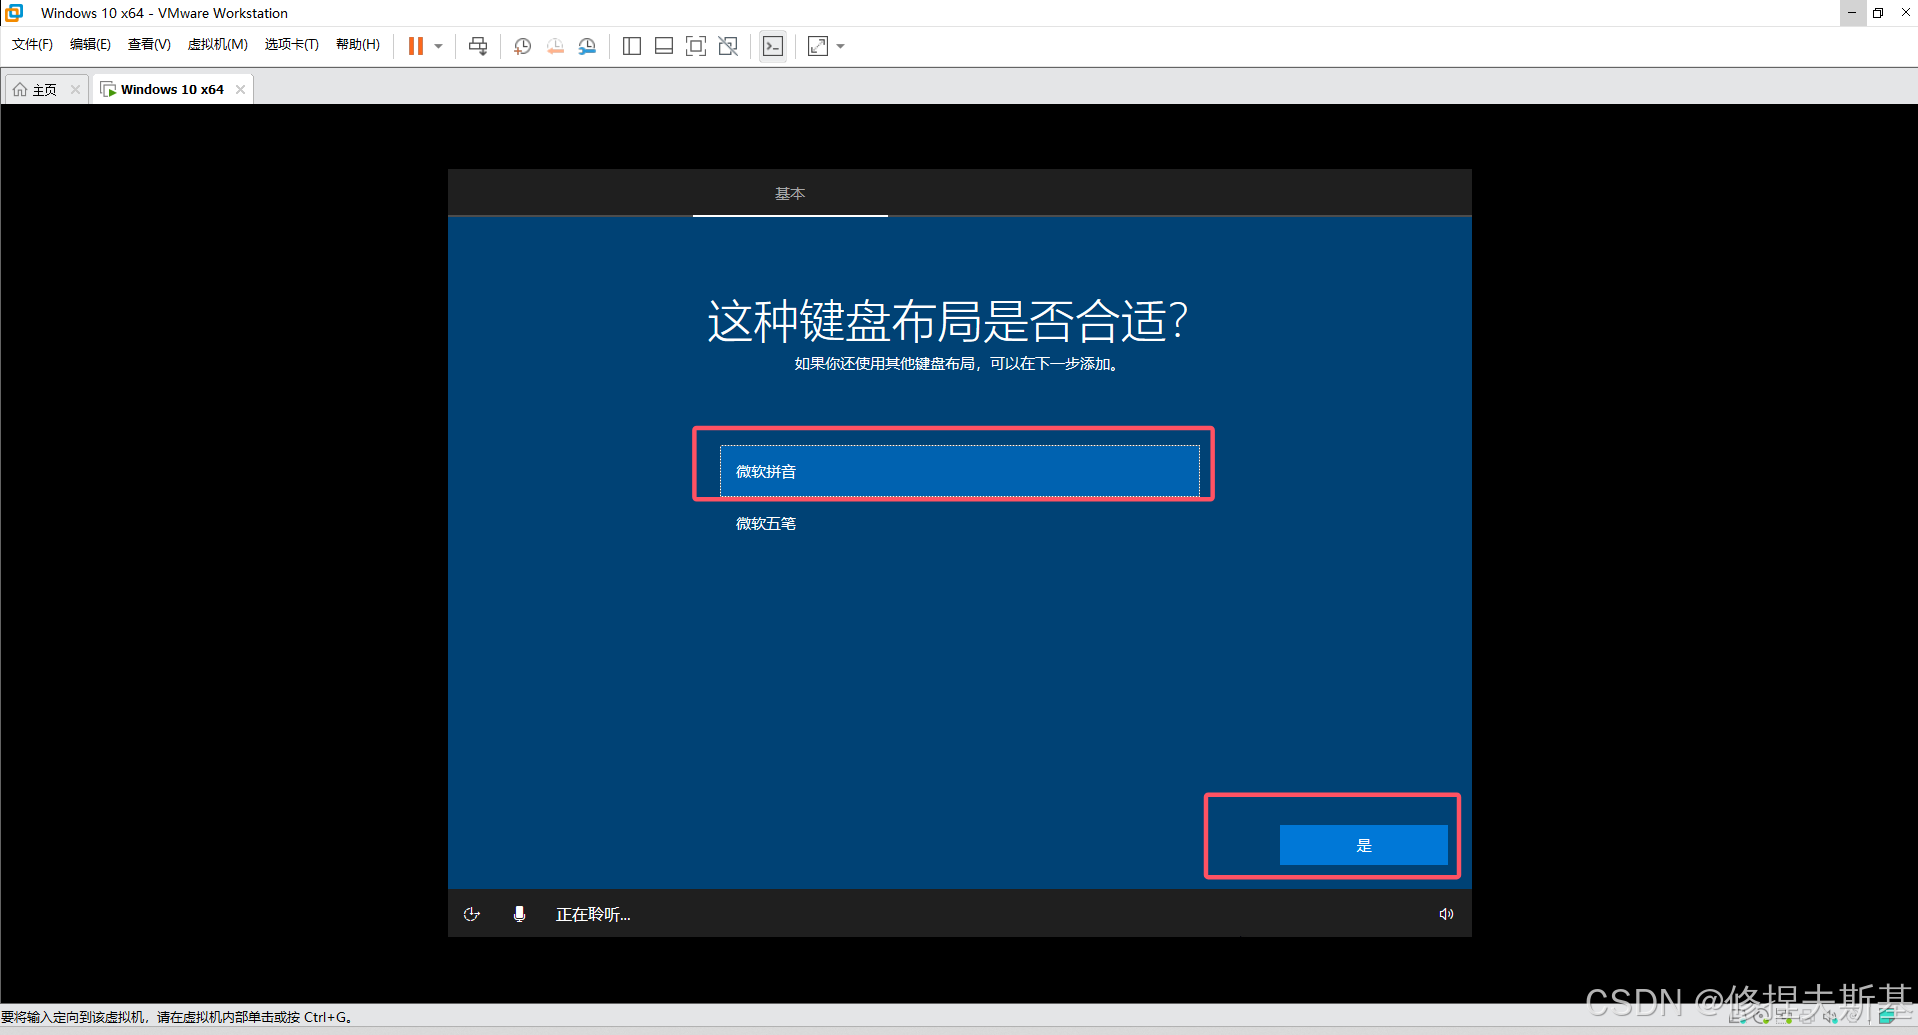Take a snapshot of the VM

[522, 46]
